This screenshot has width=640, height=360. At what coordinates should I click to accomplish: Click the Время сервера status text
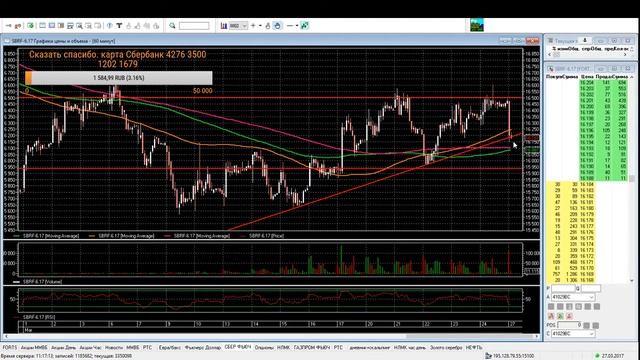pos(67,356)
